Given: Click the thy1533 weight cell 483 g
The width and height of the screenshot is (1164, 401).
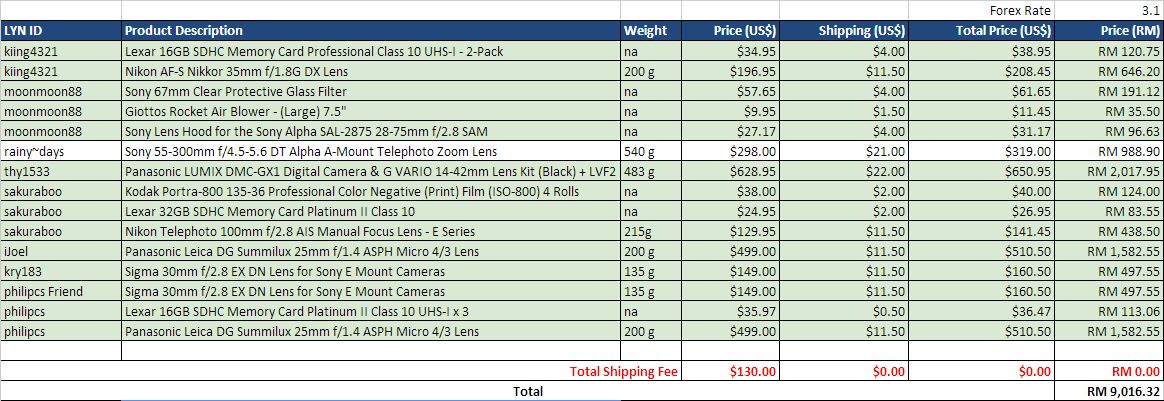Looking at the screenshot, I should (650, 171).
